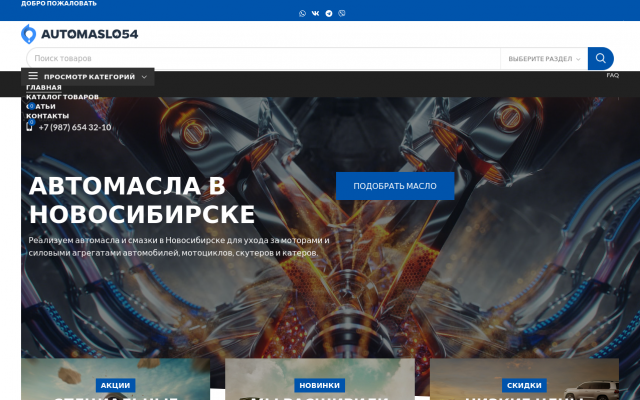Open the VK social network icon
Image resolution: width=640 pixels, height=400 pixels.
316,13
